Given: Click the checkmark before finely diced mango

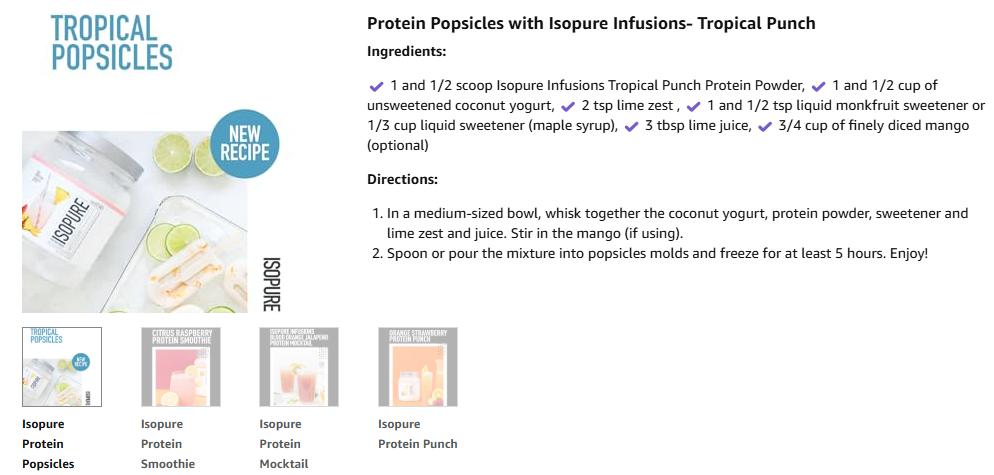Looking at the screenshot, I should [766, 126].
